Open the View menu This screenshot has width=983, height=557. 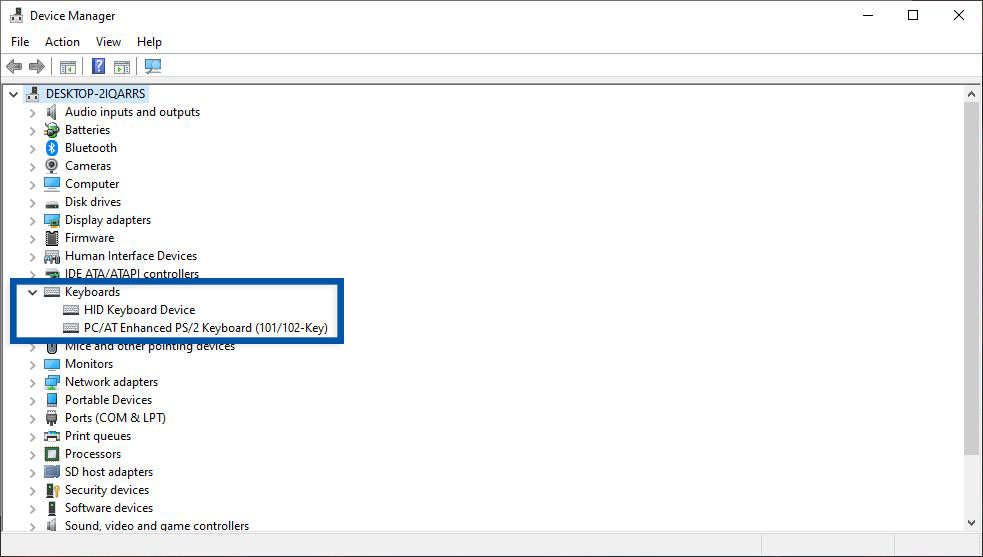coord(108,41)
